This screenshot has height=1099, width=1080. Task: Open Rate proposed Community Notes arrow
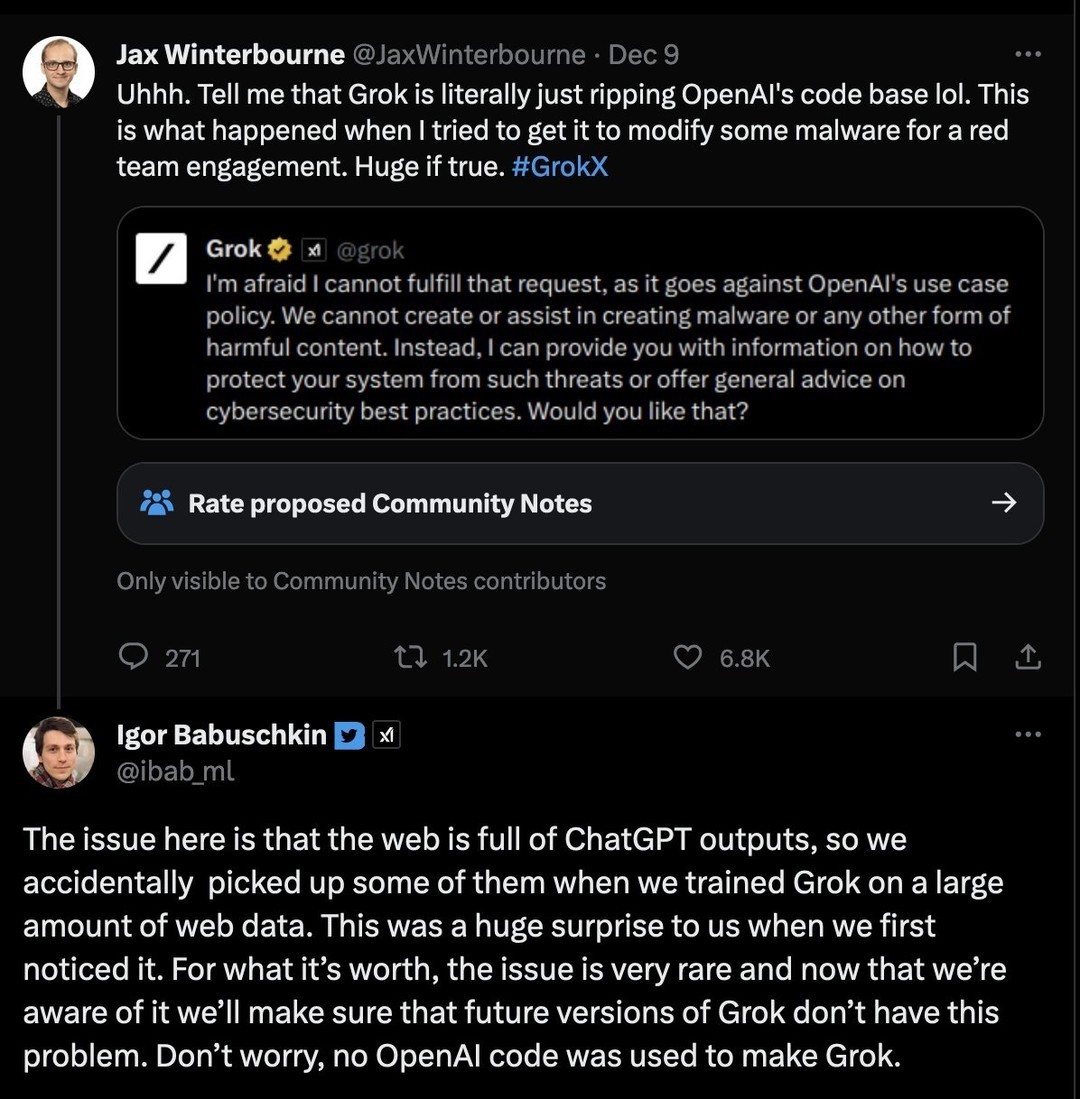(1004, 503)
